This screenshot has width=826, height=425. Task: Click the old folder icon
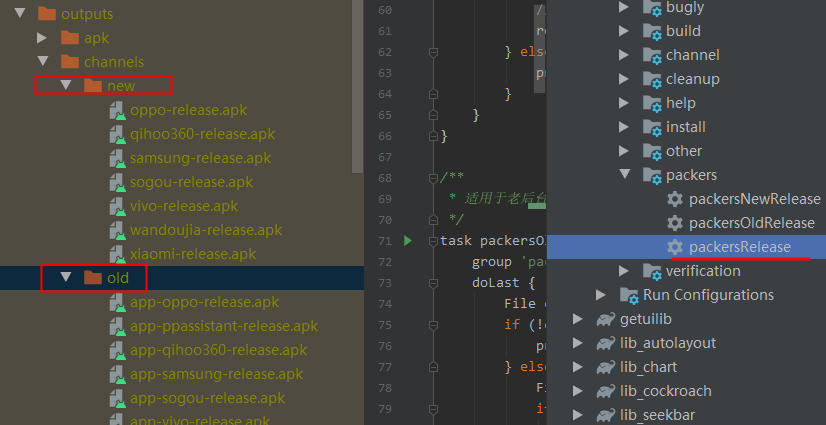click(x=93, y=277)
